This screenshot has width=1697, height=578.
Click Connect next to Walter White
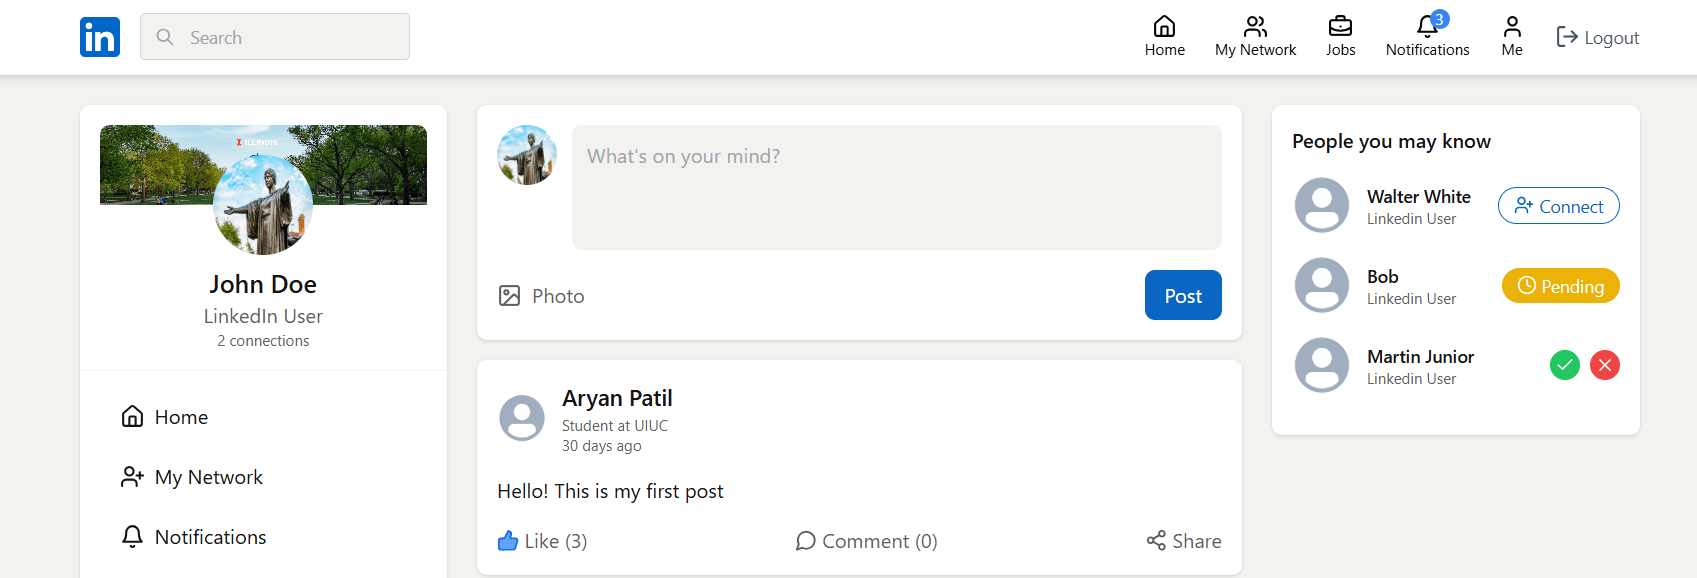coord(1558,206)
